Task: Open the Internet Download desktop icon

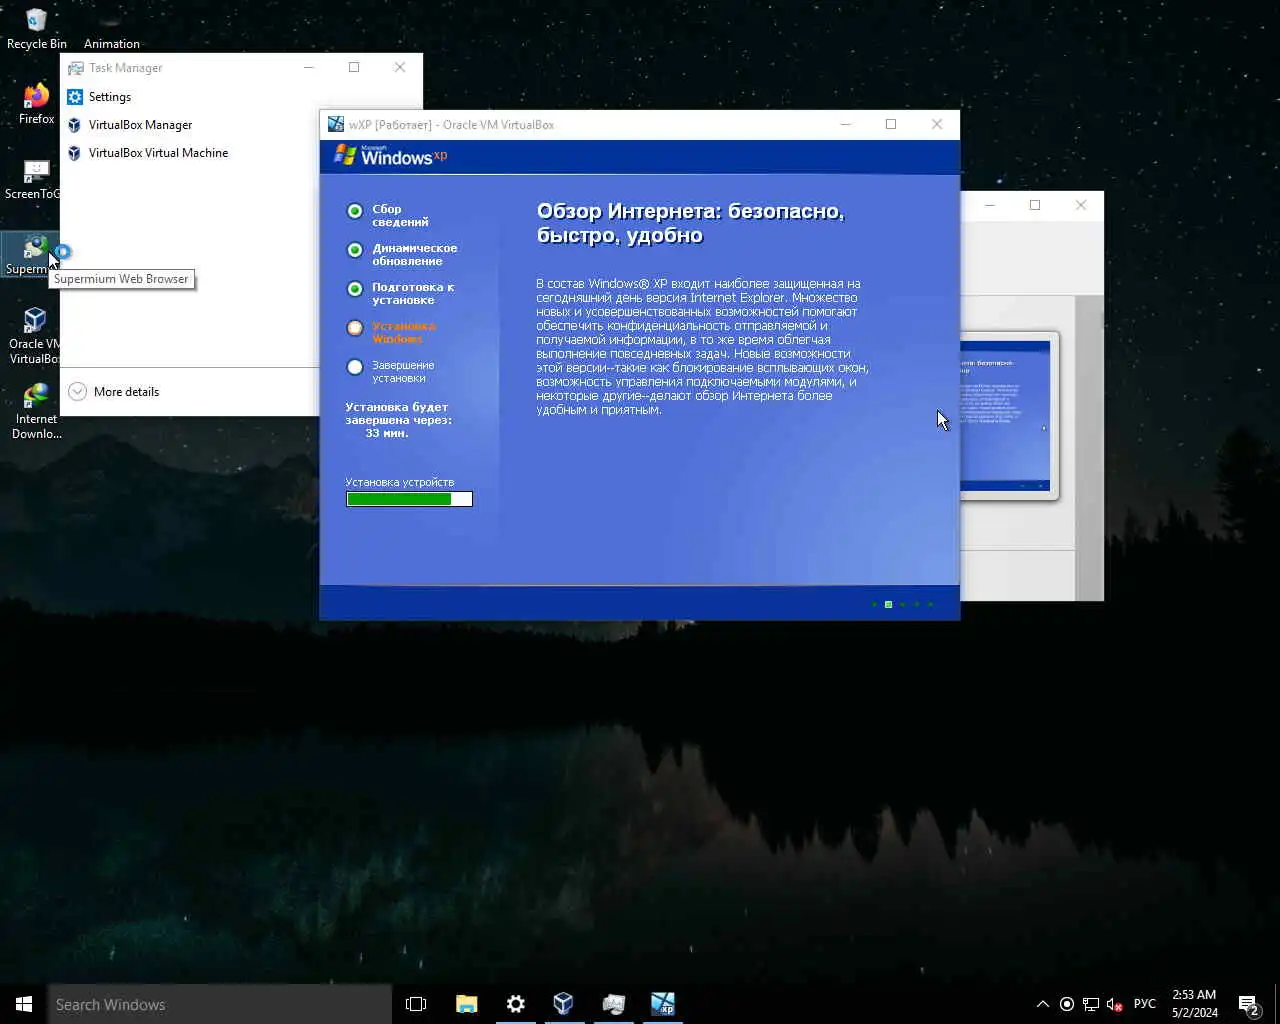Action: click(36, 411)
